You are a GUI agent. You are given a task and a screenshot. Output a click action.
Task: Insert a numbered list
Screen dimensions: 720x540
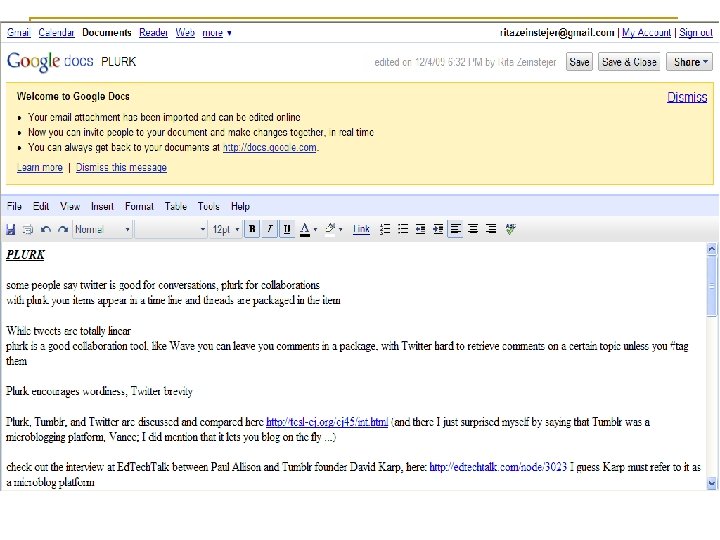[x=385, y=229]
